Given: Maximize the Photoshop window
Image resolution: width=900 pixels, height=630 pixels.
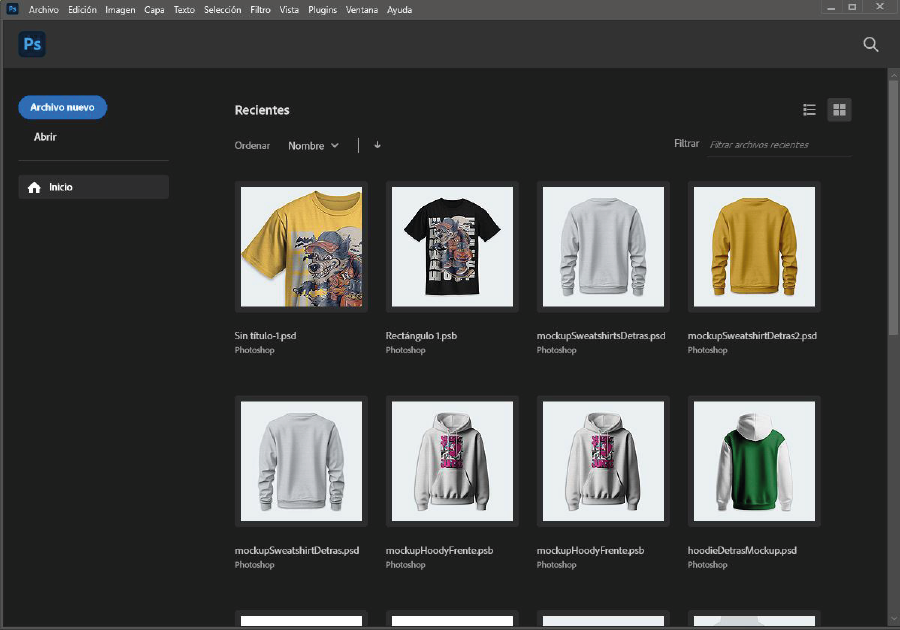Looking at the screenshot, I should click(x=852, y=7).
